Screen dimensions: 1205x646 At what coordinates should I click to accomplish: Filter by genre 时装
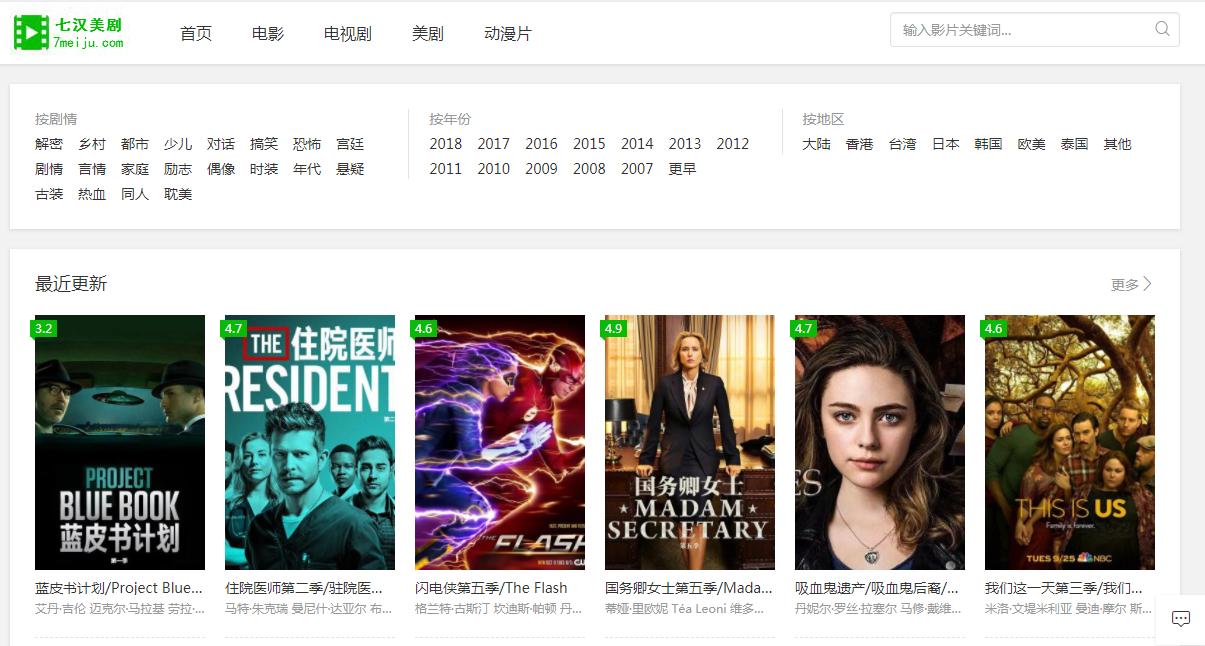coord(264,169)
